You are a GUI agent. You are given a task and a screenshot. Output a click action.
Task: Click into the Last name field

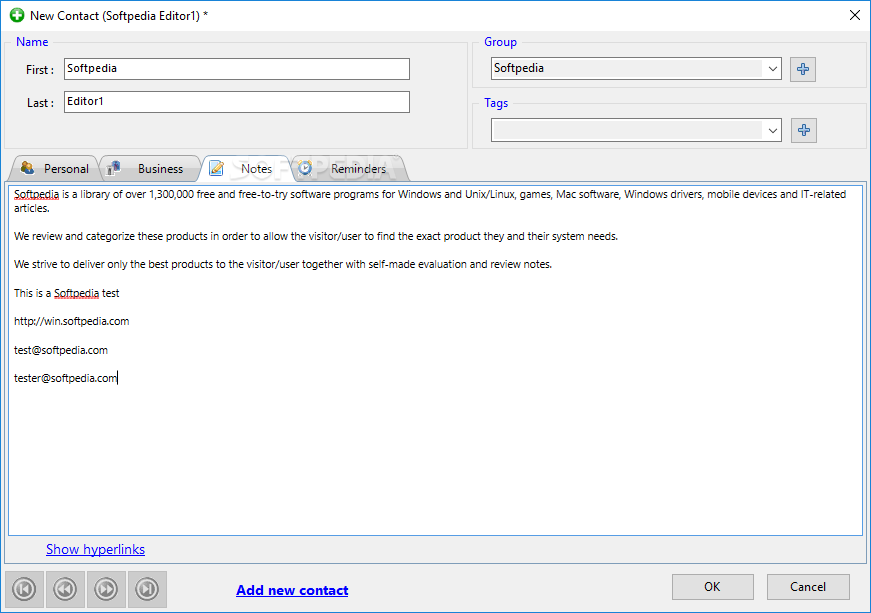point(237,102)
